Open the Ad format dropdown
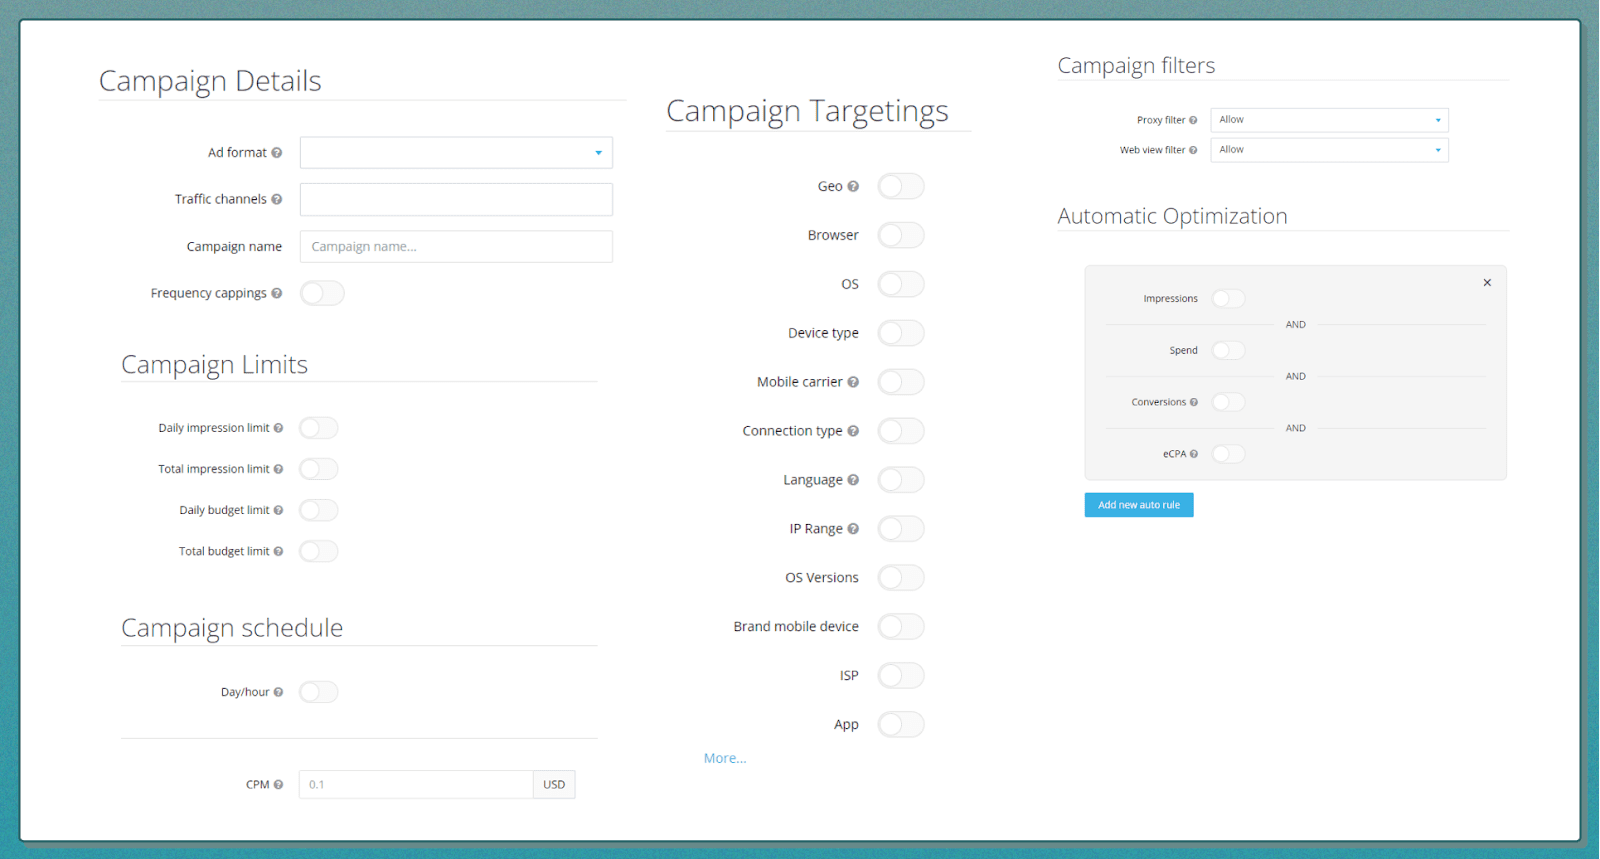Screen dimensions: 1600x859 456,153
